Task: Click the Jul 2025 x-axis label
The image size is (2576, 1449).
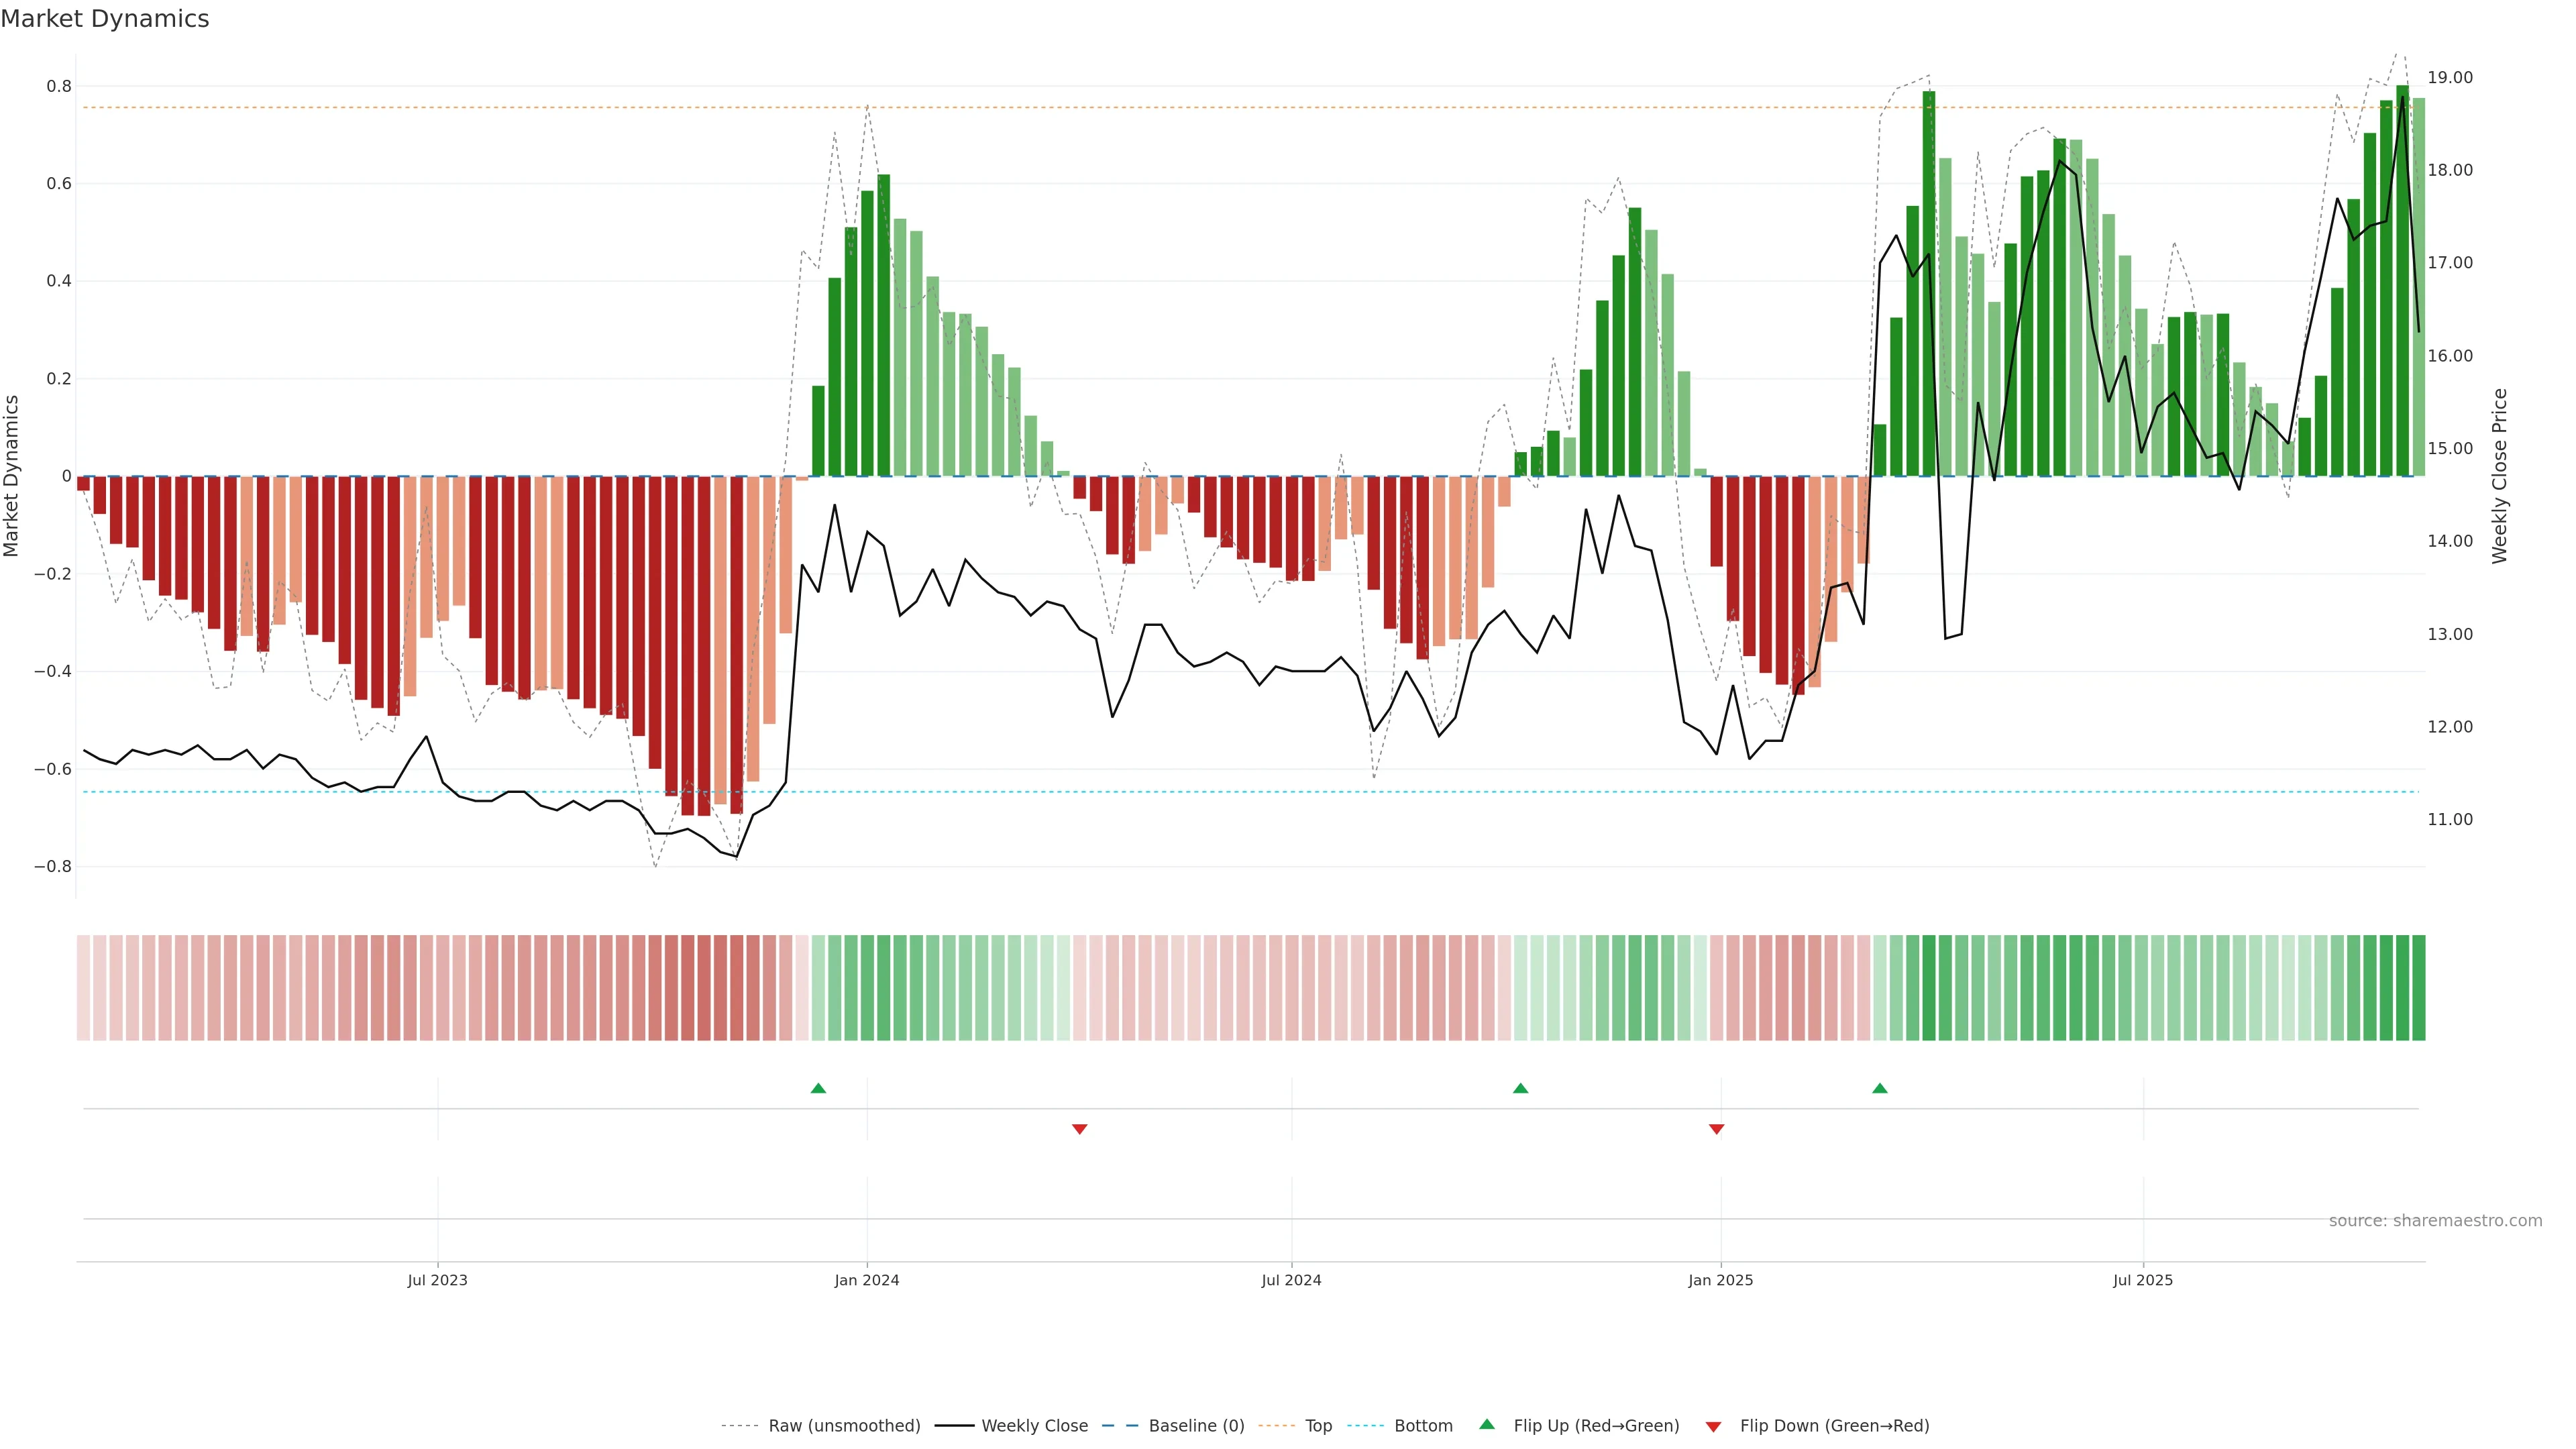Action: click(x=2142, y=1280)
